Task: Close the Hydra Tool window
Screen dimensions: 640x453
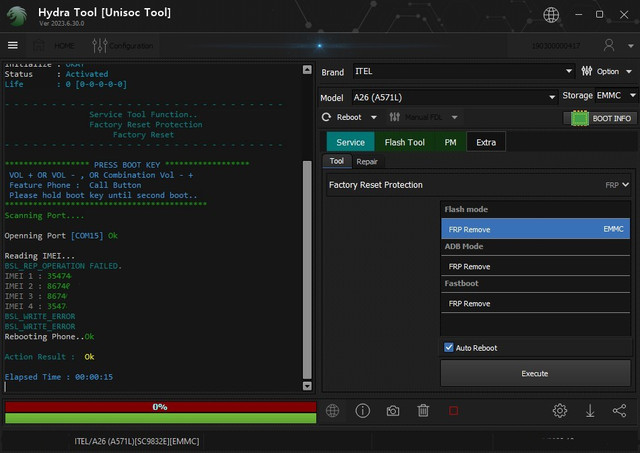Action: pos(624,15)
